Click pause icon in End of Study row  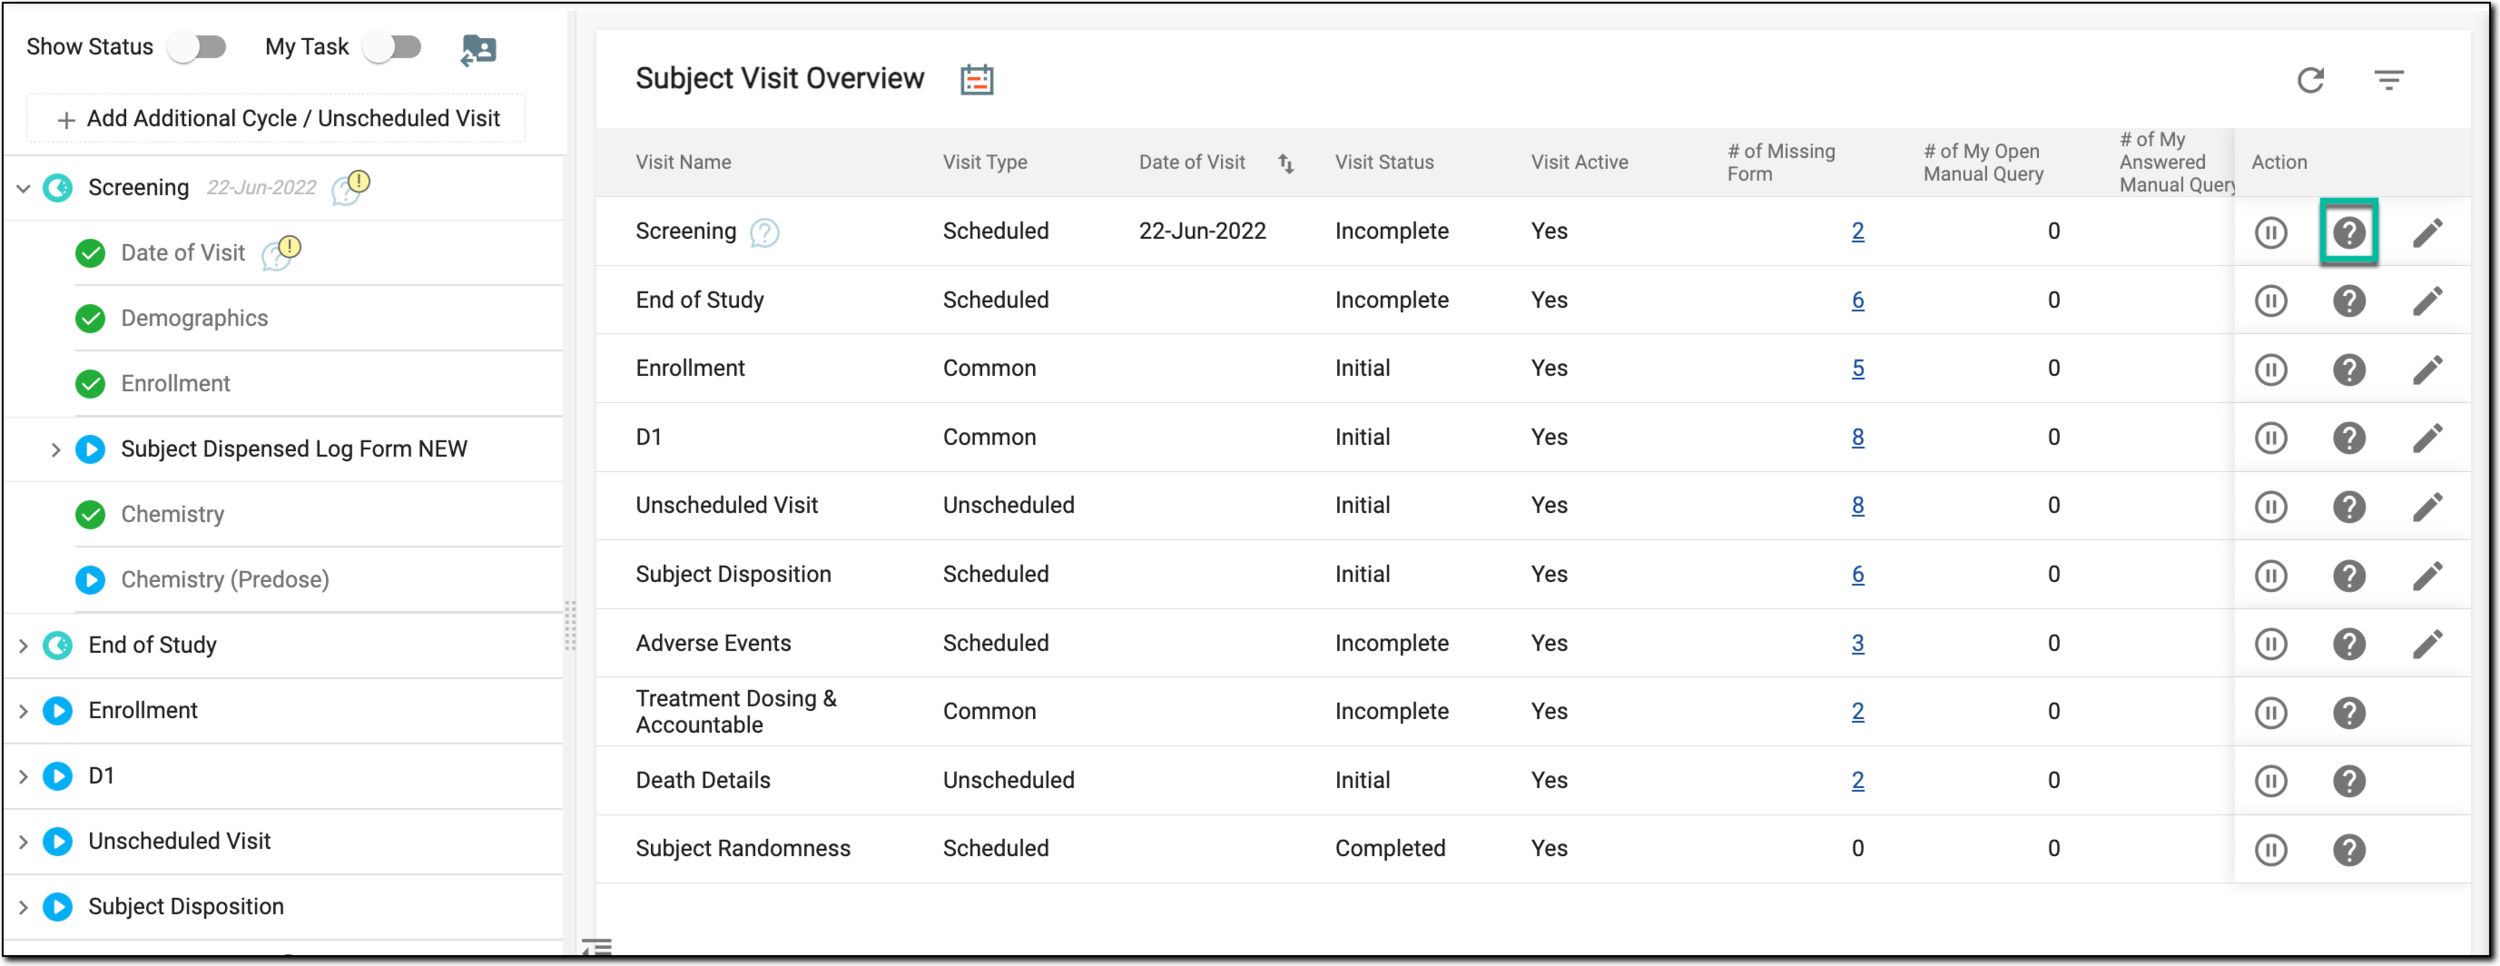point(2270,301)
